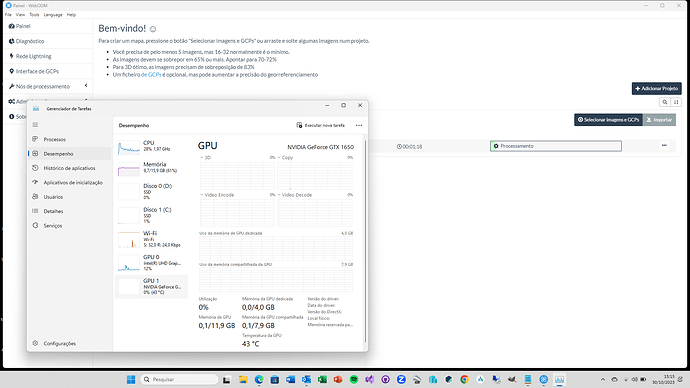Screen dimensions: 690x388
Task: Open the Language menu in WebODM
Action: (x=53, y=15)
